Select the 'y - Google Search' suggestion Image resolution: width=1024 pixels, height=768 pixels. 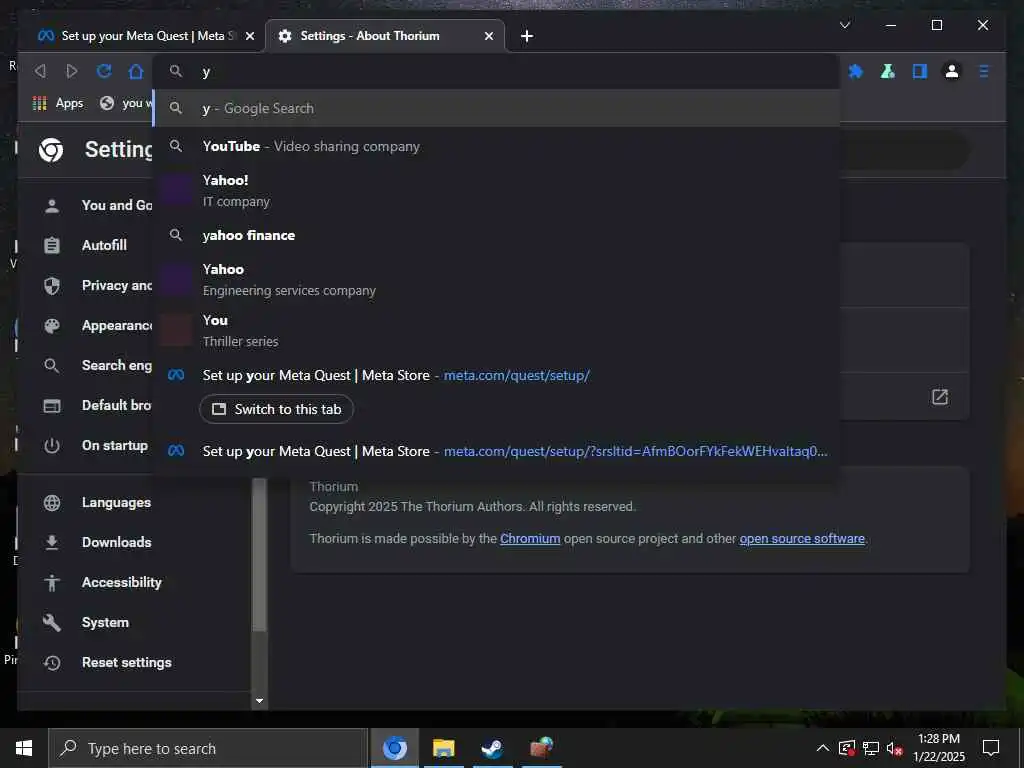[x=497, y=108]
